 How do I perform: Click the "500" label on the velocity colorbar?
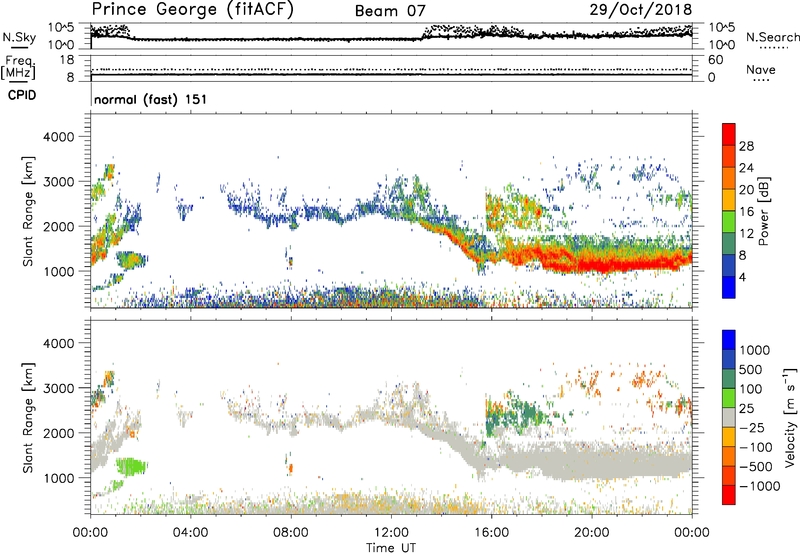point(751,370)
